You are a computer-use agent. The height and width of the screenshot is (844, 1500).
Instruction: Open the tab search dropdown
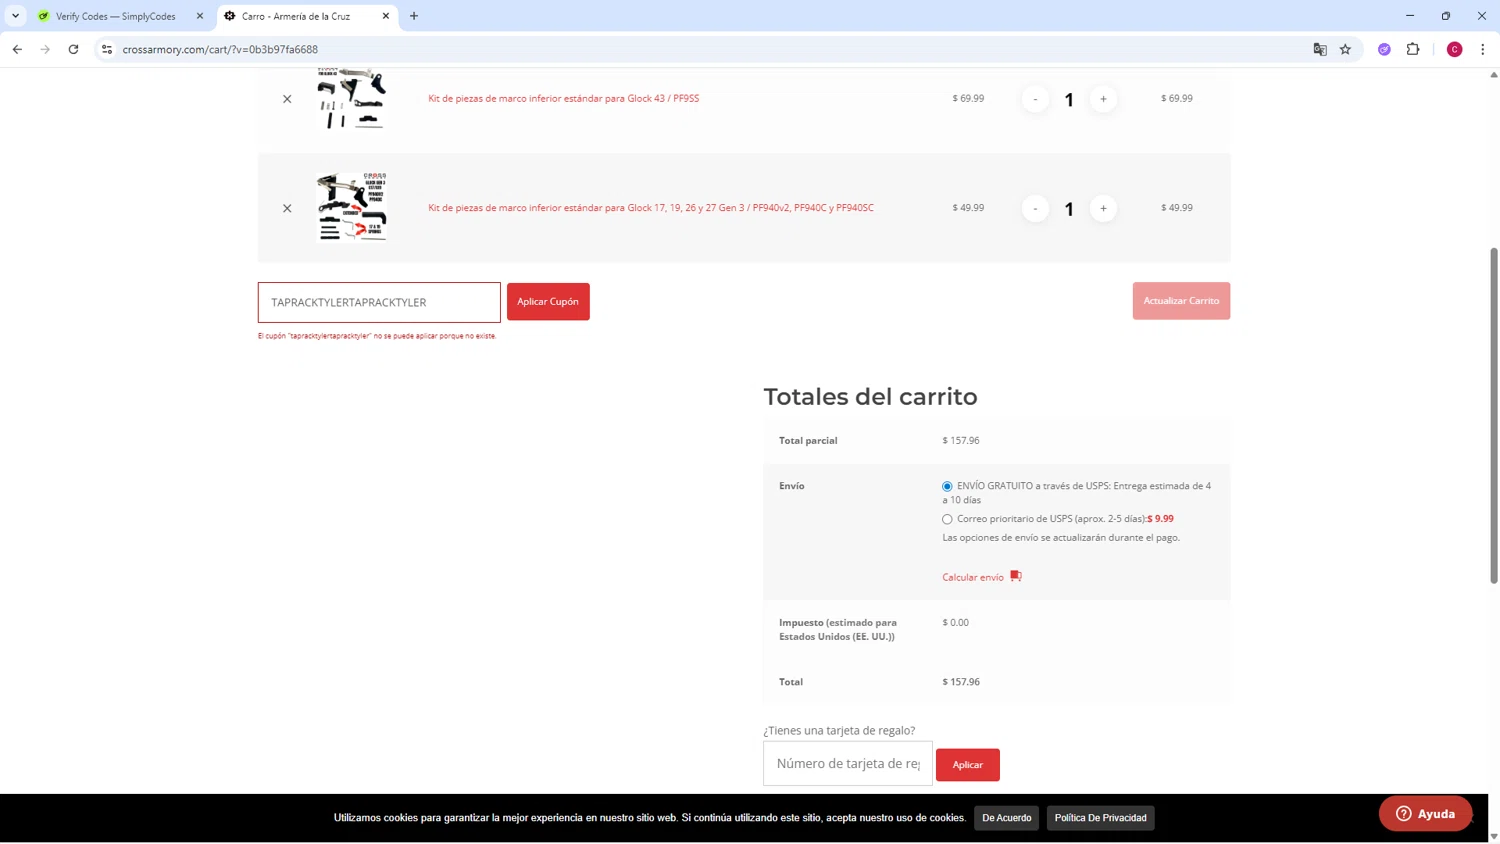tap(15, 16)
